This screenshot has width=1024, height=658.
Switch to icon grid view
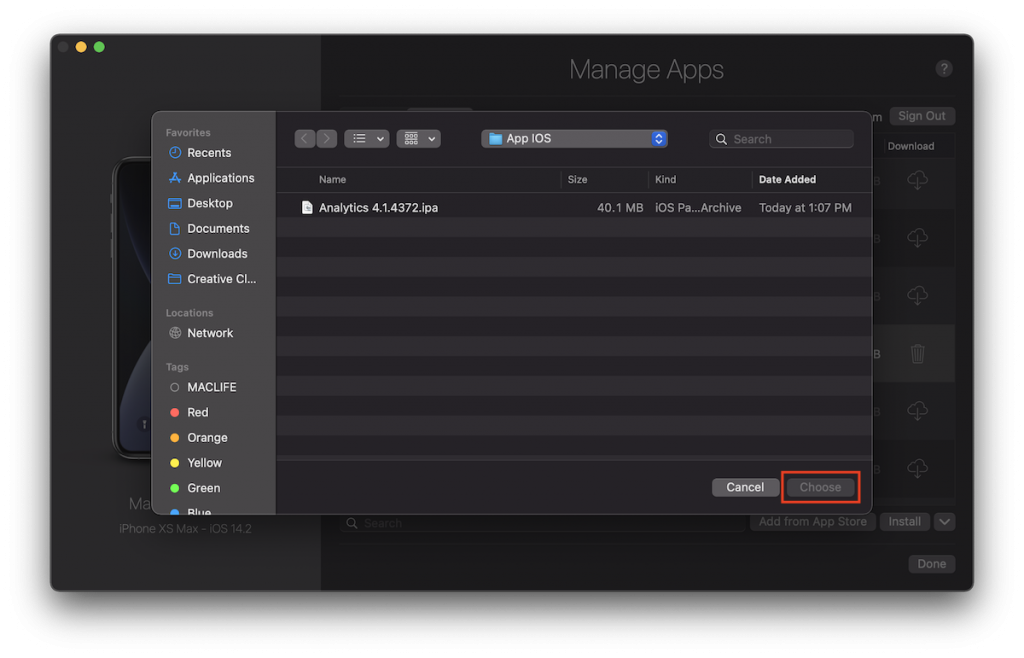click(x=413, y=138)
